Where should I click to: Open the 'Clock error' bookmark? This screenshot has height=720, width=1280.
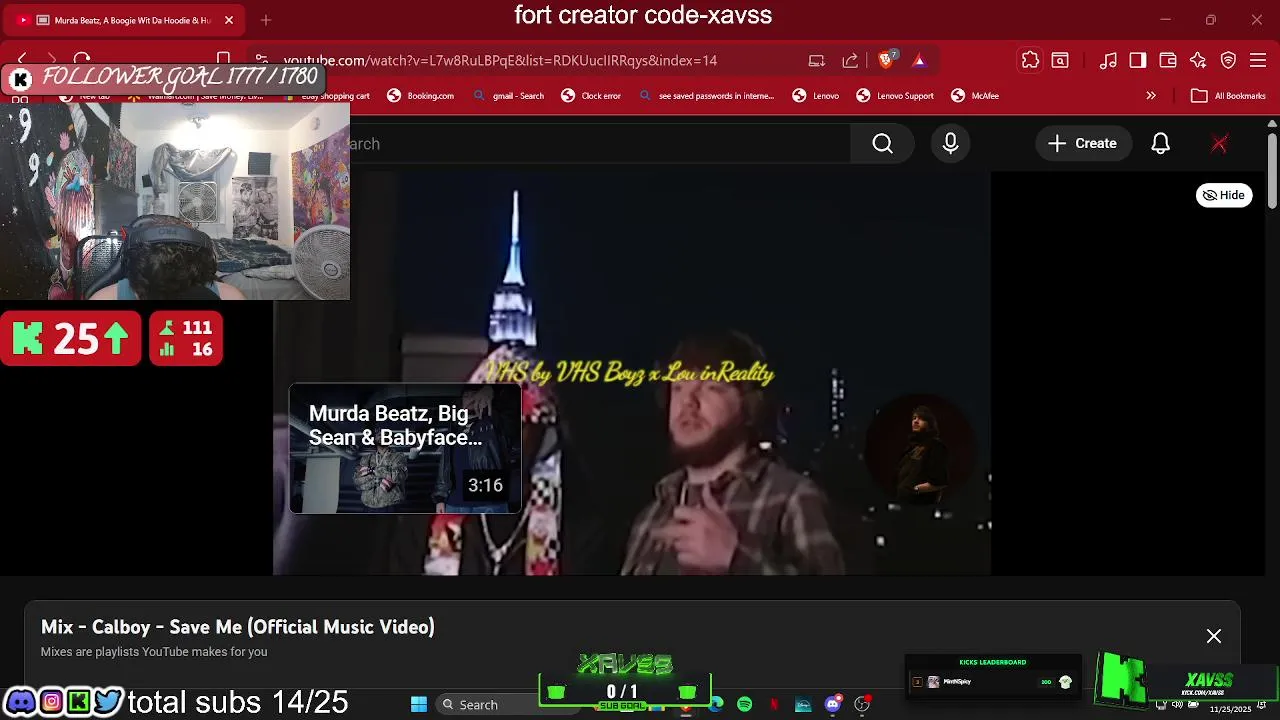coord(591,96)
